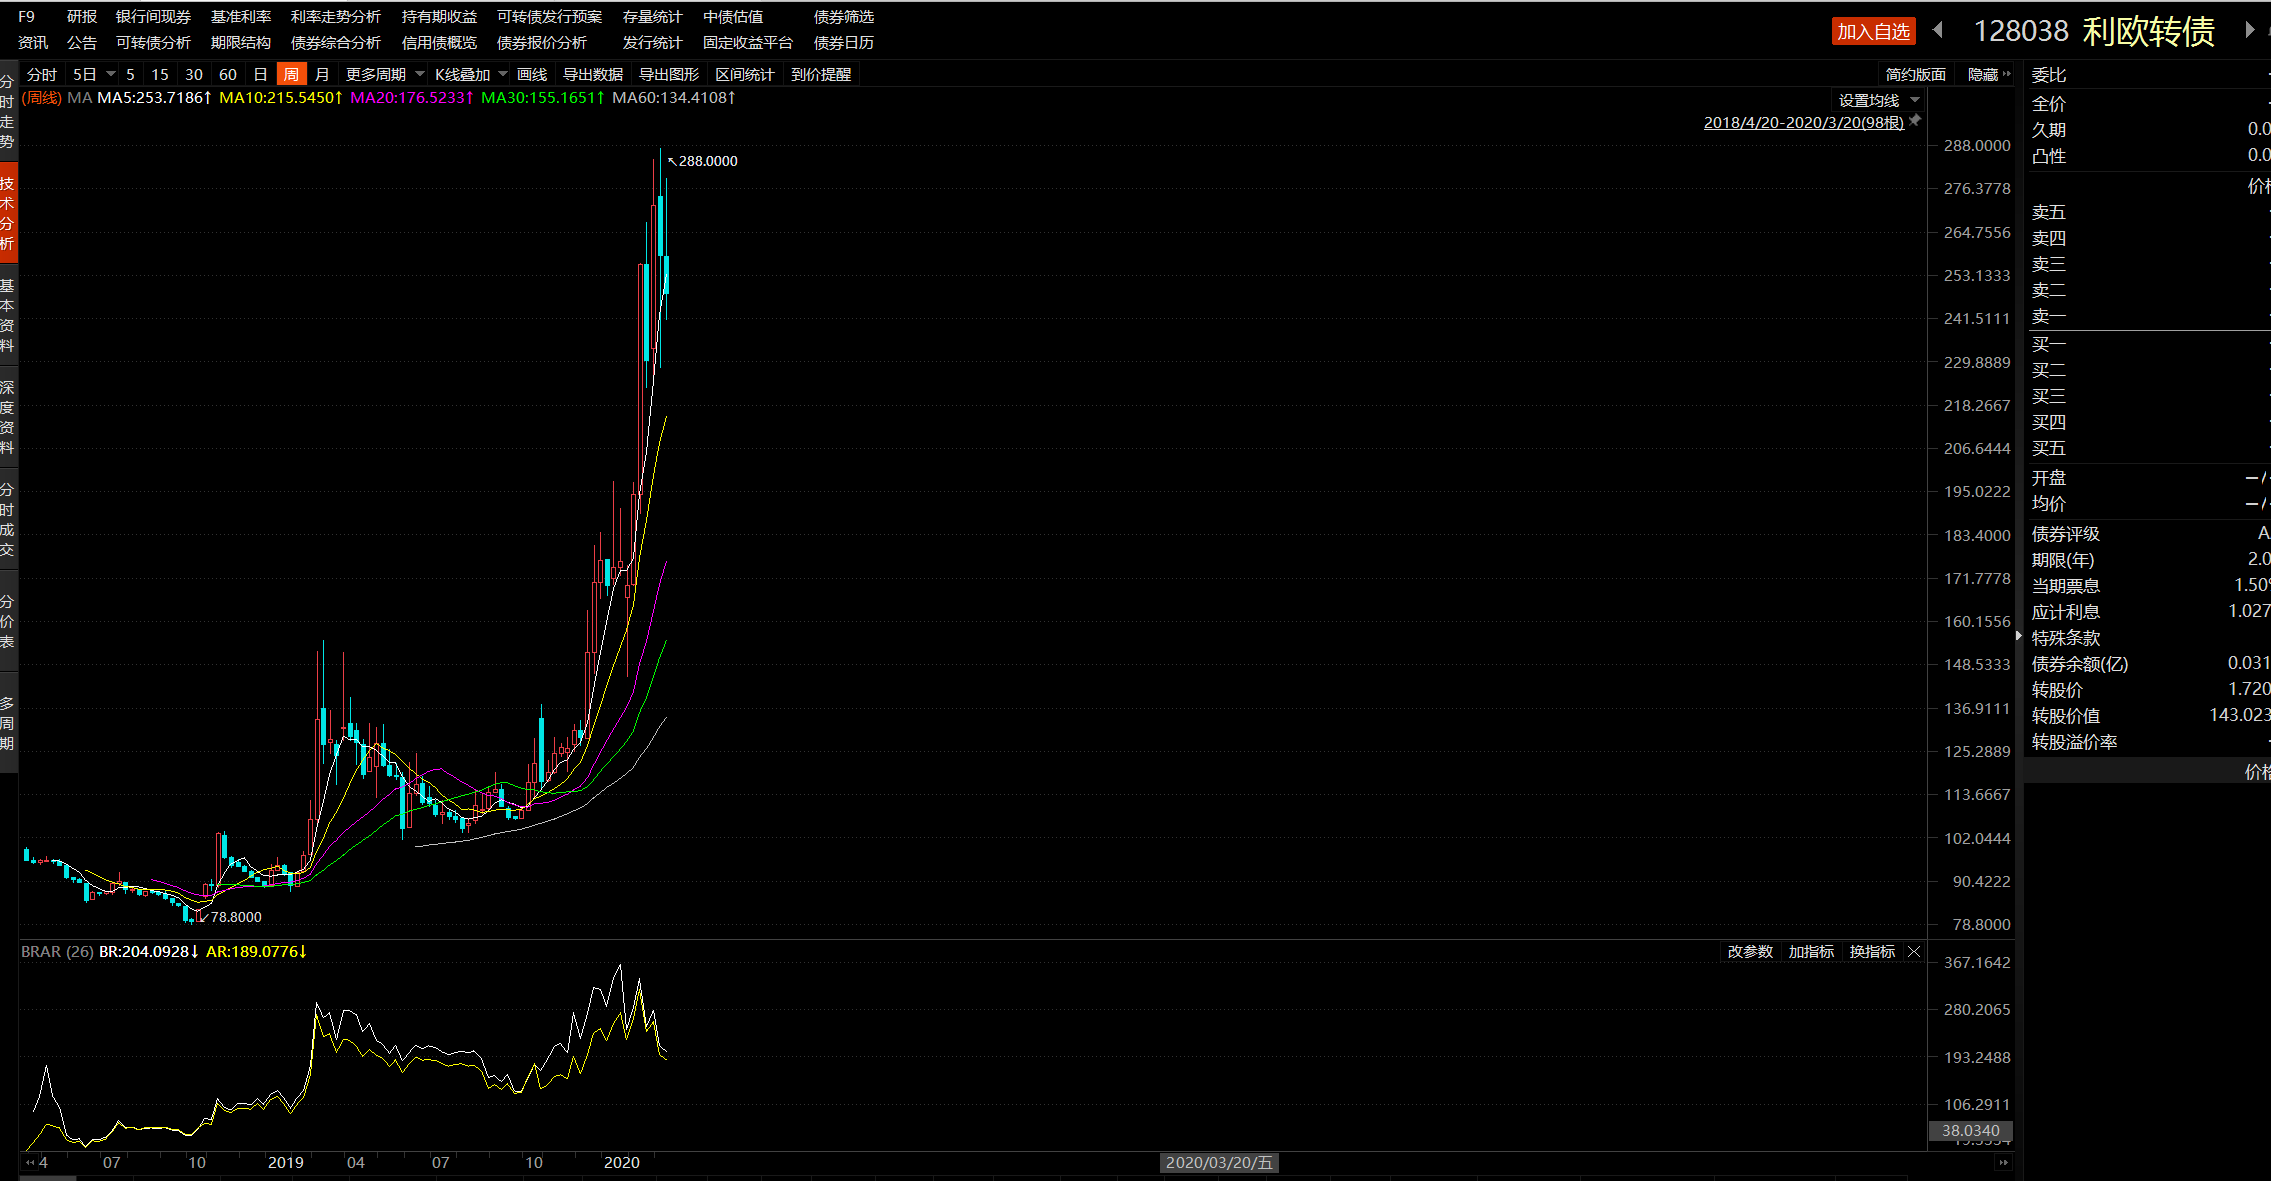Close the BRAR indicator panel
Viewport: 2271px width, 1181px height.
[1914, 952]
